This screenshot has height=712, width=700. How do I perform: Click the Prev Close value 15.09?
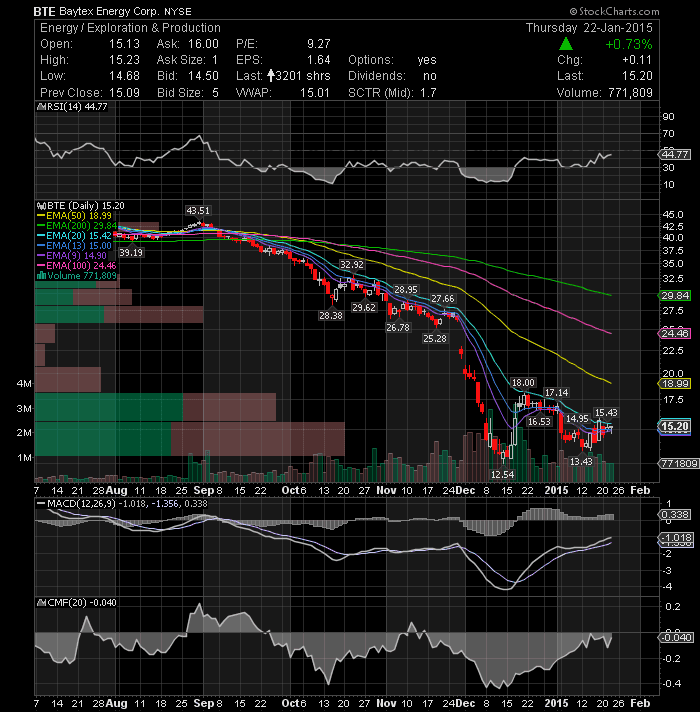coord(124,93)
